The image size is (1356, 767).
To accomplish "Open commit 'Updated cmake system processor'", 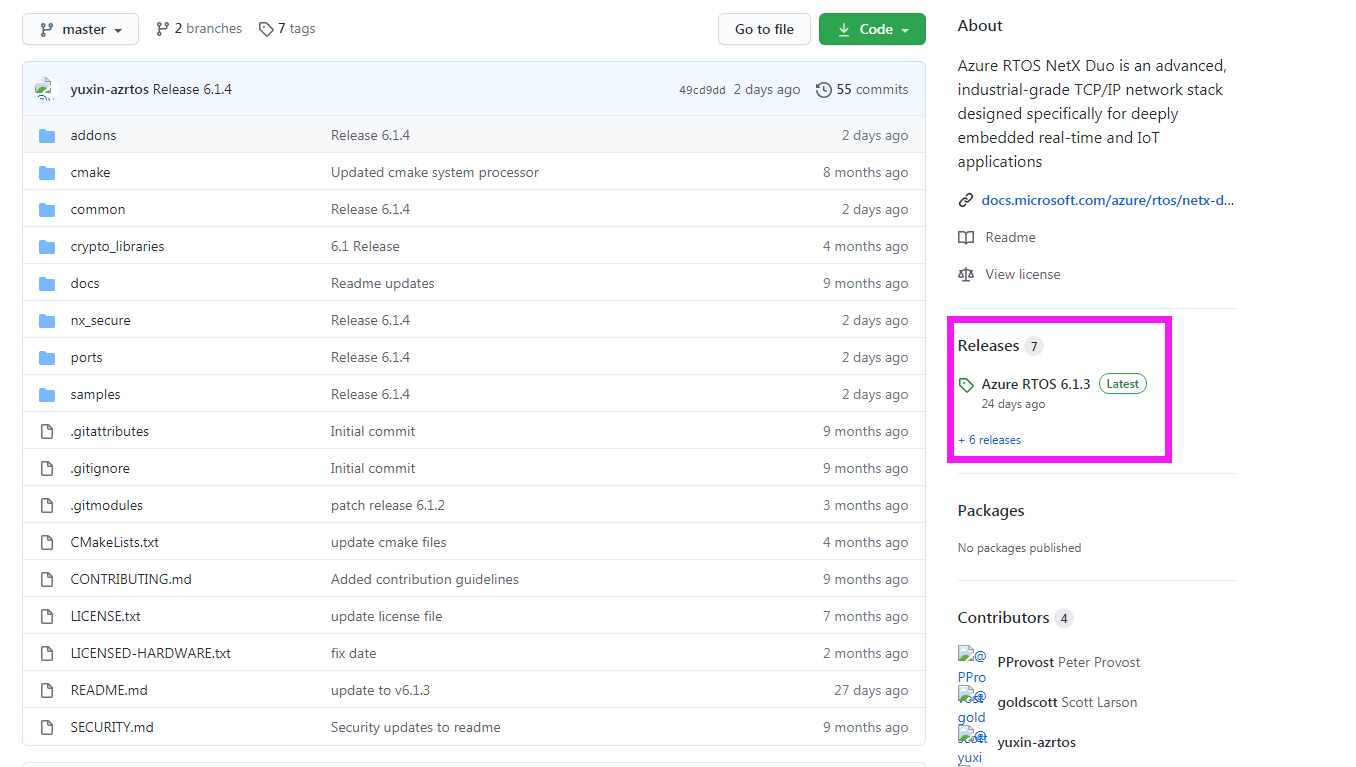I will click(x=435, y=172).
